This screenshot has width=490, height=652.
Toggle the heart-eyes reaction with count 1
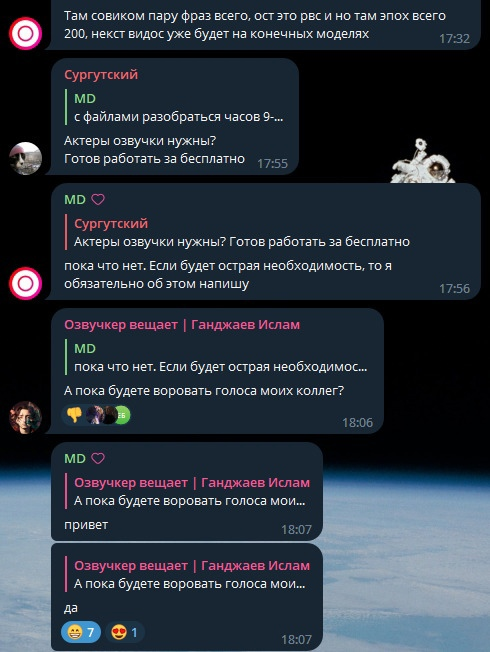pos(124,632)
